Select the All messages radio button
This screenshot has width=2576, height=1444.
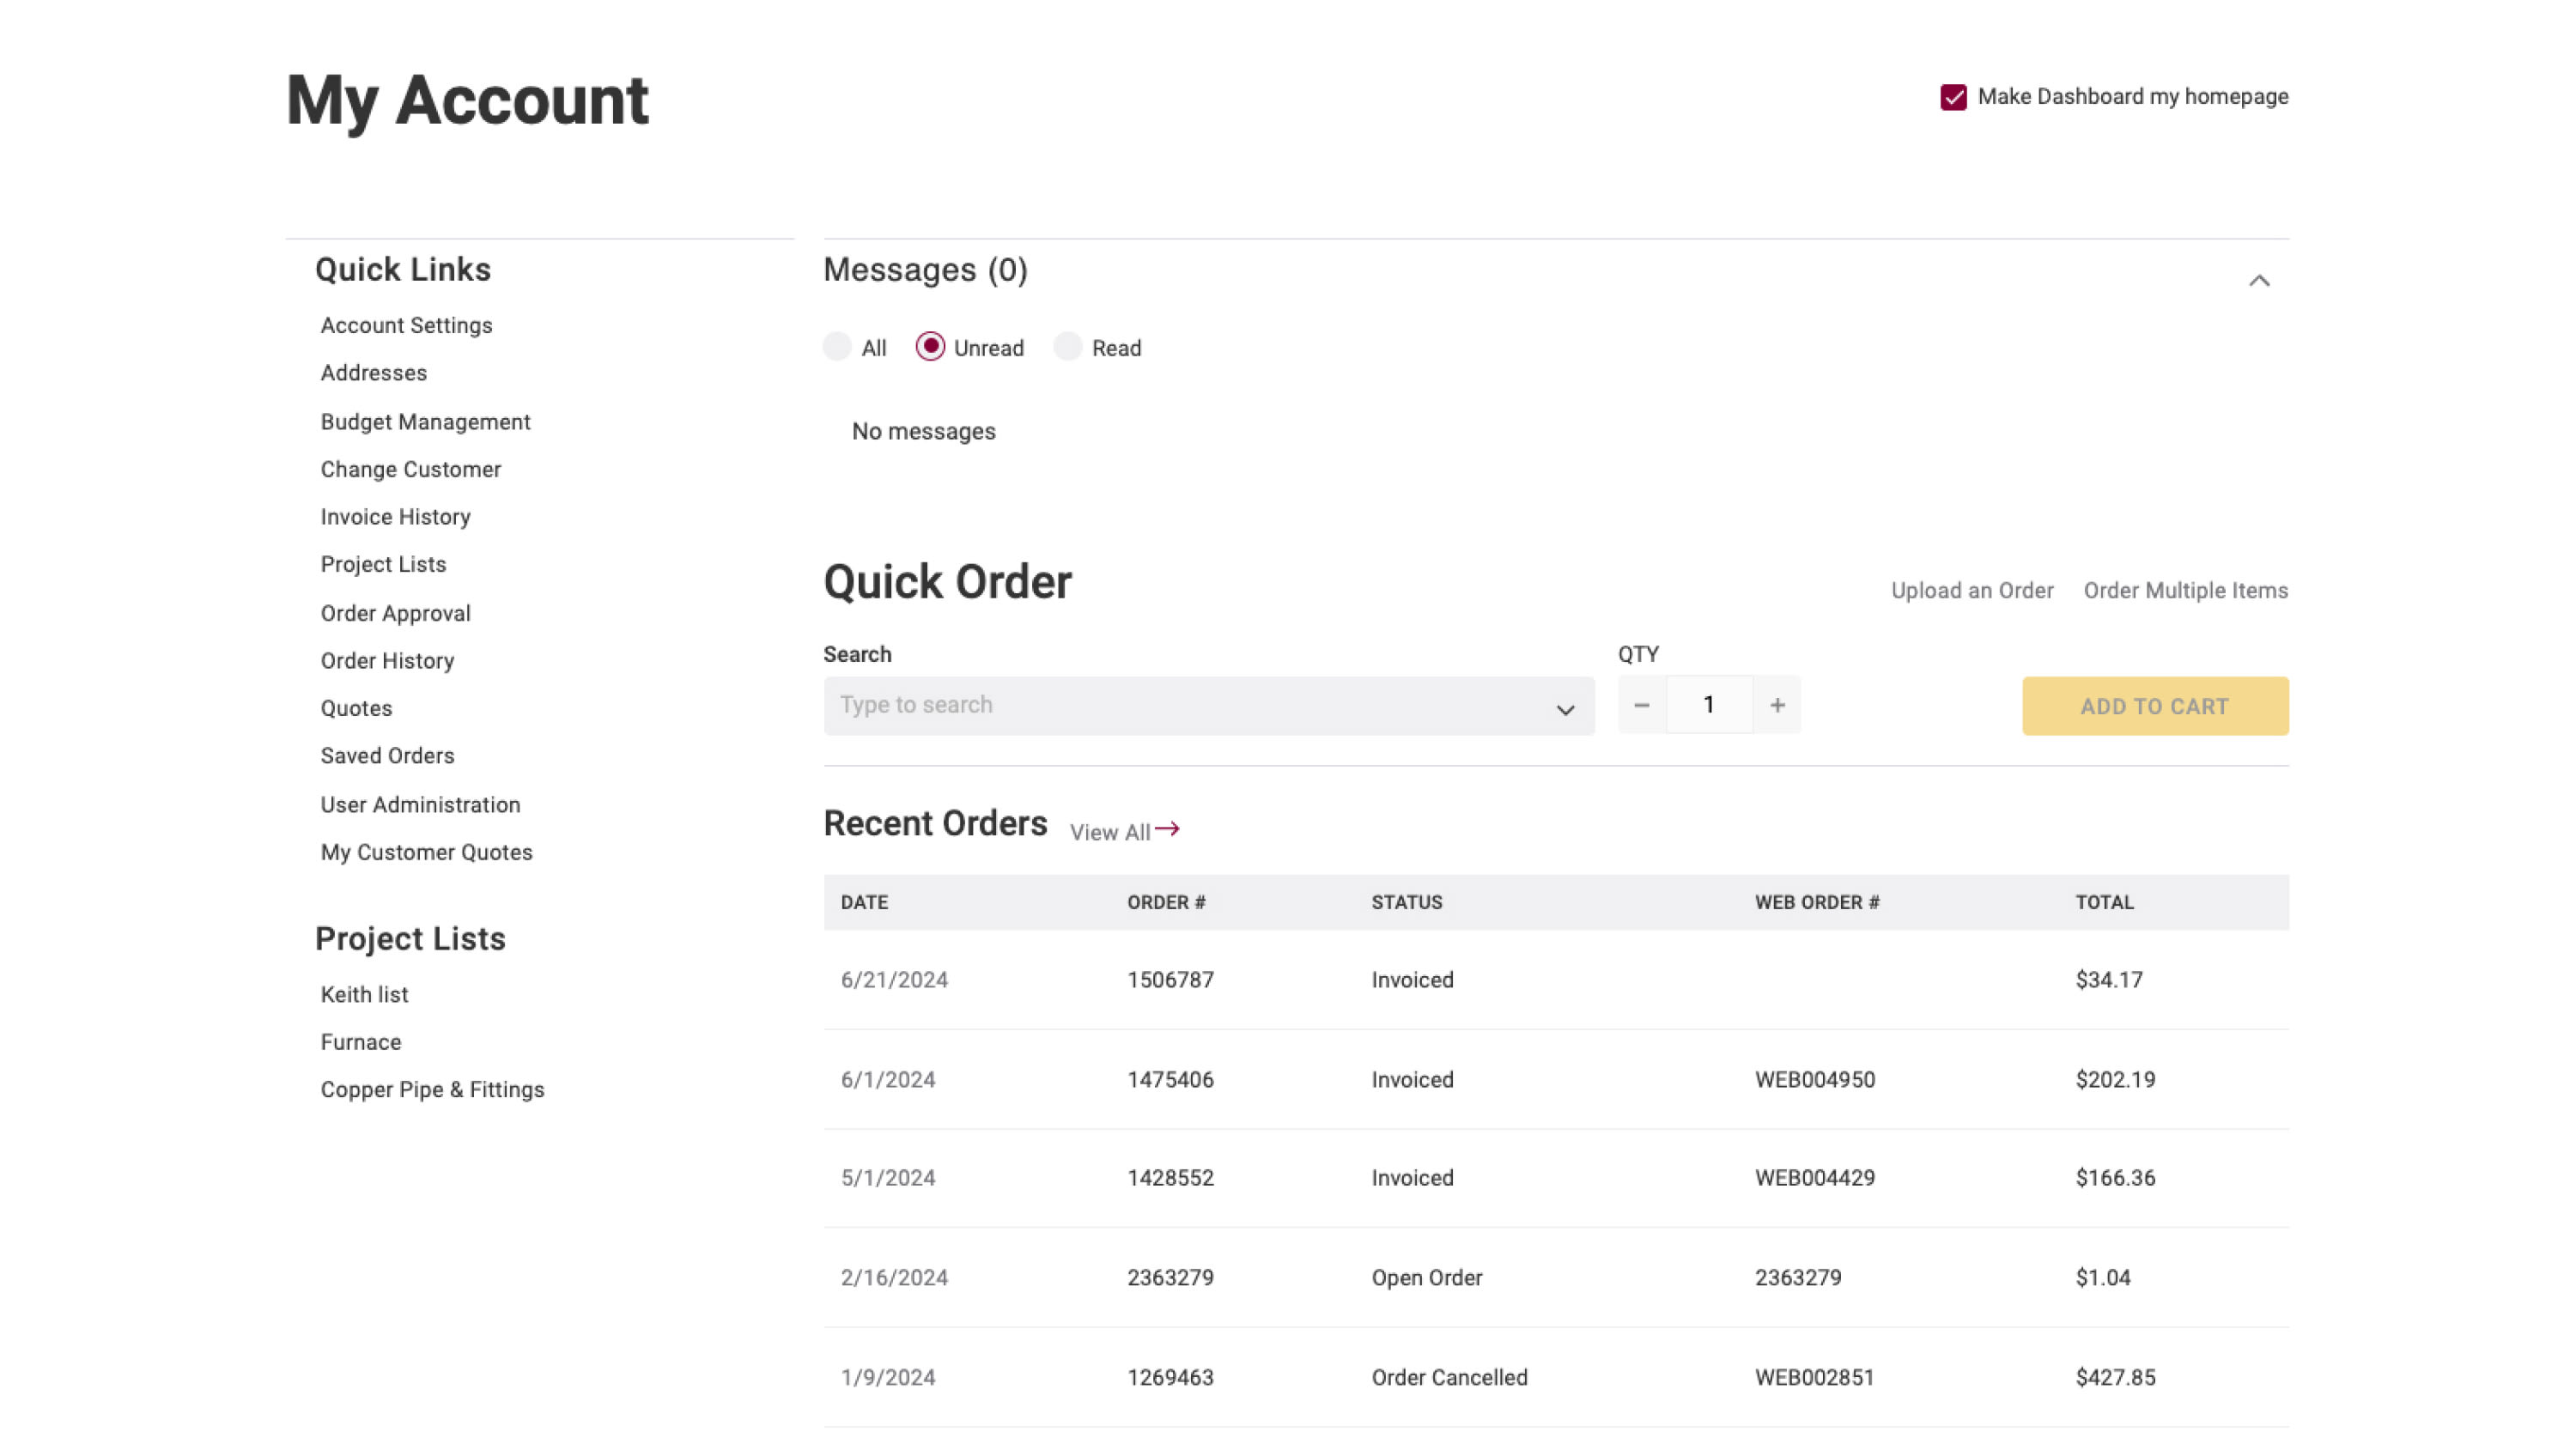837,347
